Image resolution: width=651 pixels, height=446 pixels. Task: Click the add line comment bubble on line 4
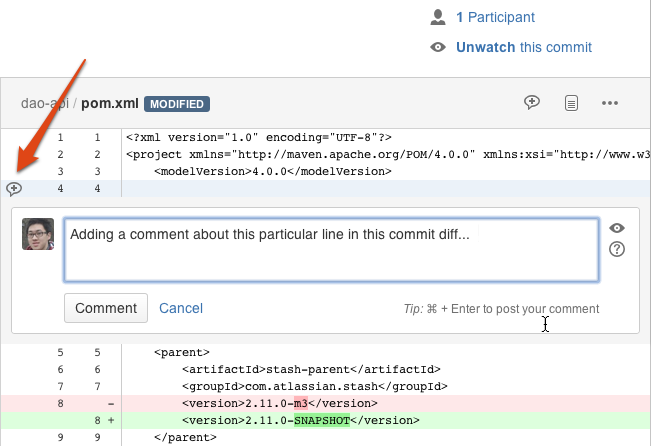tap(14, 189)
